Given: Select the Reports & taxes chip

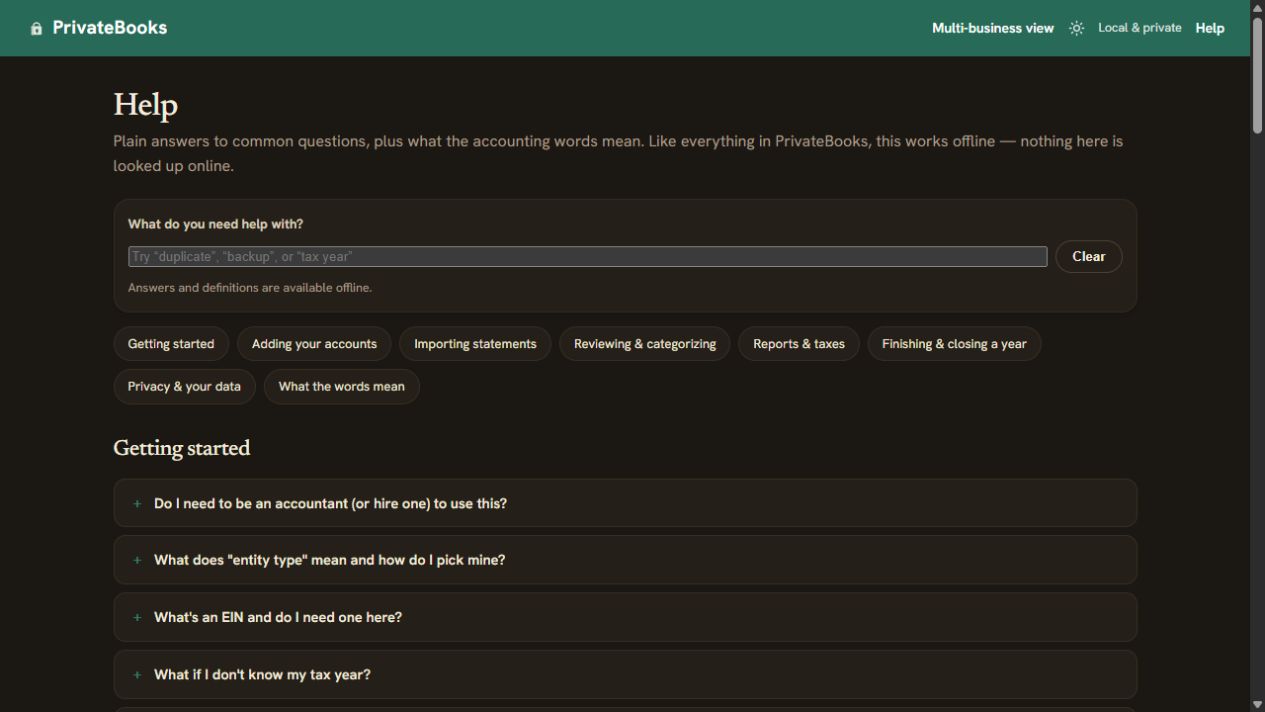Looking at the screenshot, I should tap(799, 344).
